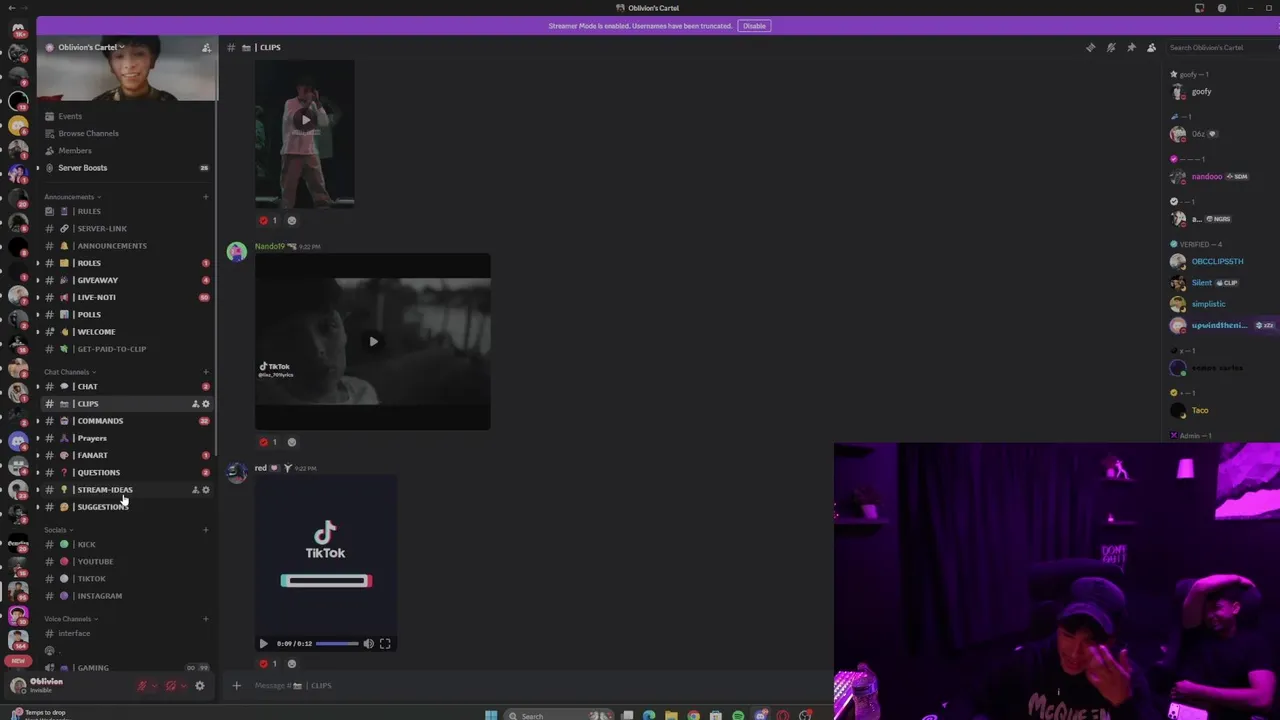Toggle the member list icon
Screen dimensions: 1280x720
(x=1151, y=47)
